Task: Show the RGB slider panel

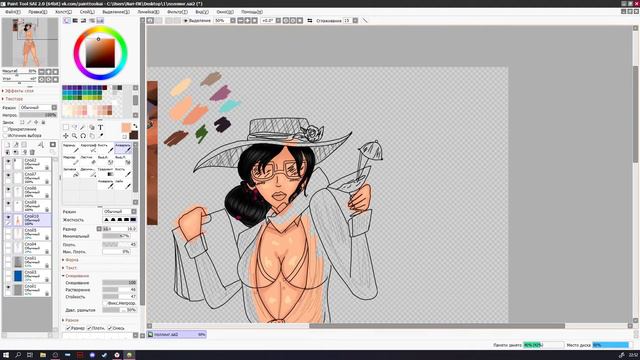Action: click(x=75, y=20)
